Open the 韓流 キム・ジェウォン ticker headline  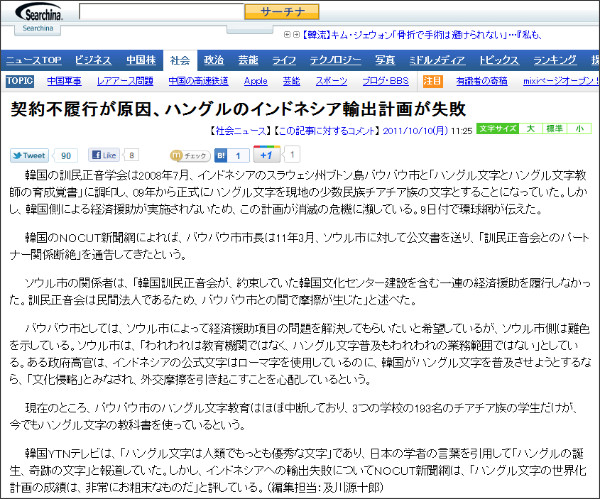421,35
